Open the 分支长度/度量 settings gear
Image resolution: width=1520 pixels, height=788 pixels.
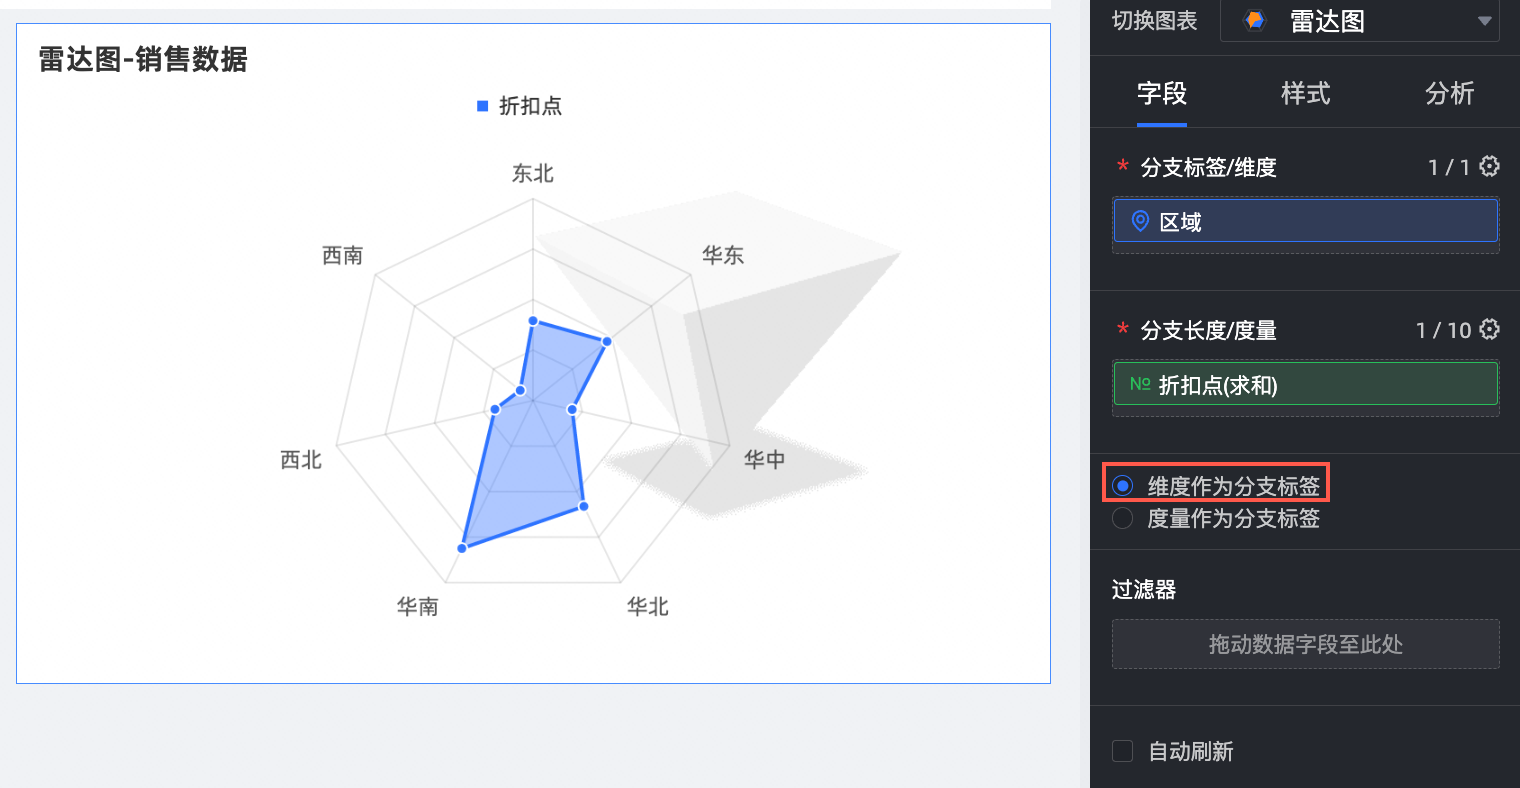[x=1489, y=329]
